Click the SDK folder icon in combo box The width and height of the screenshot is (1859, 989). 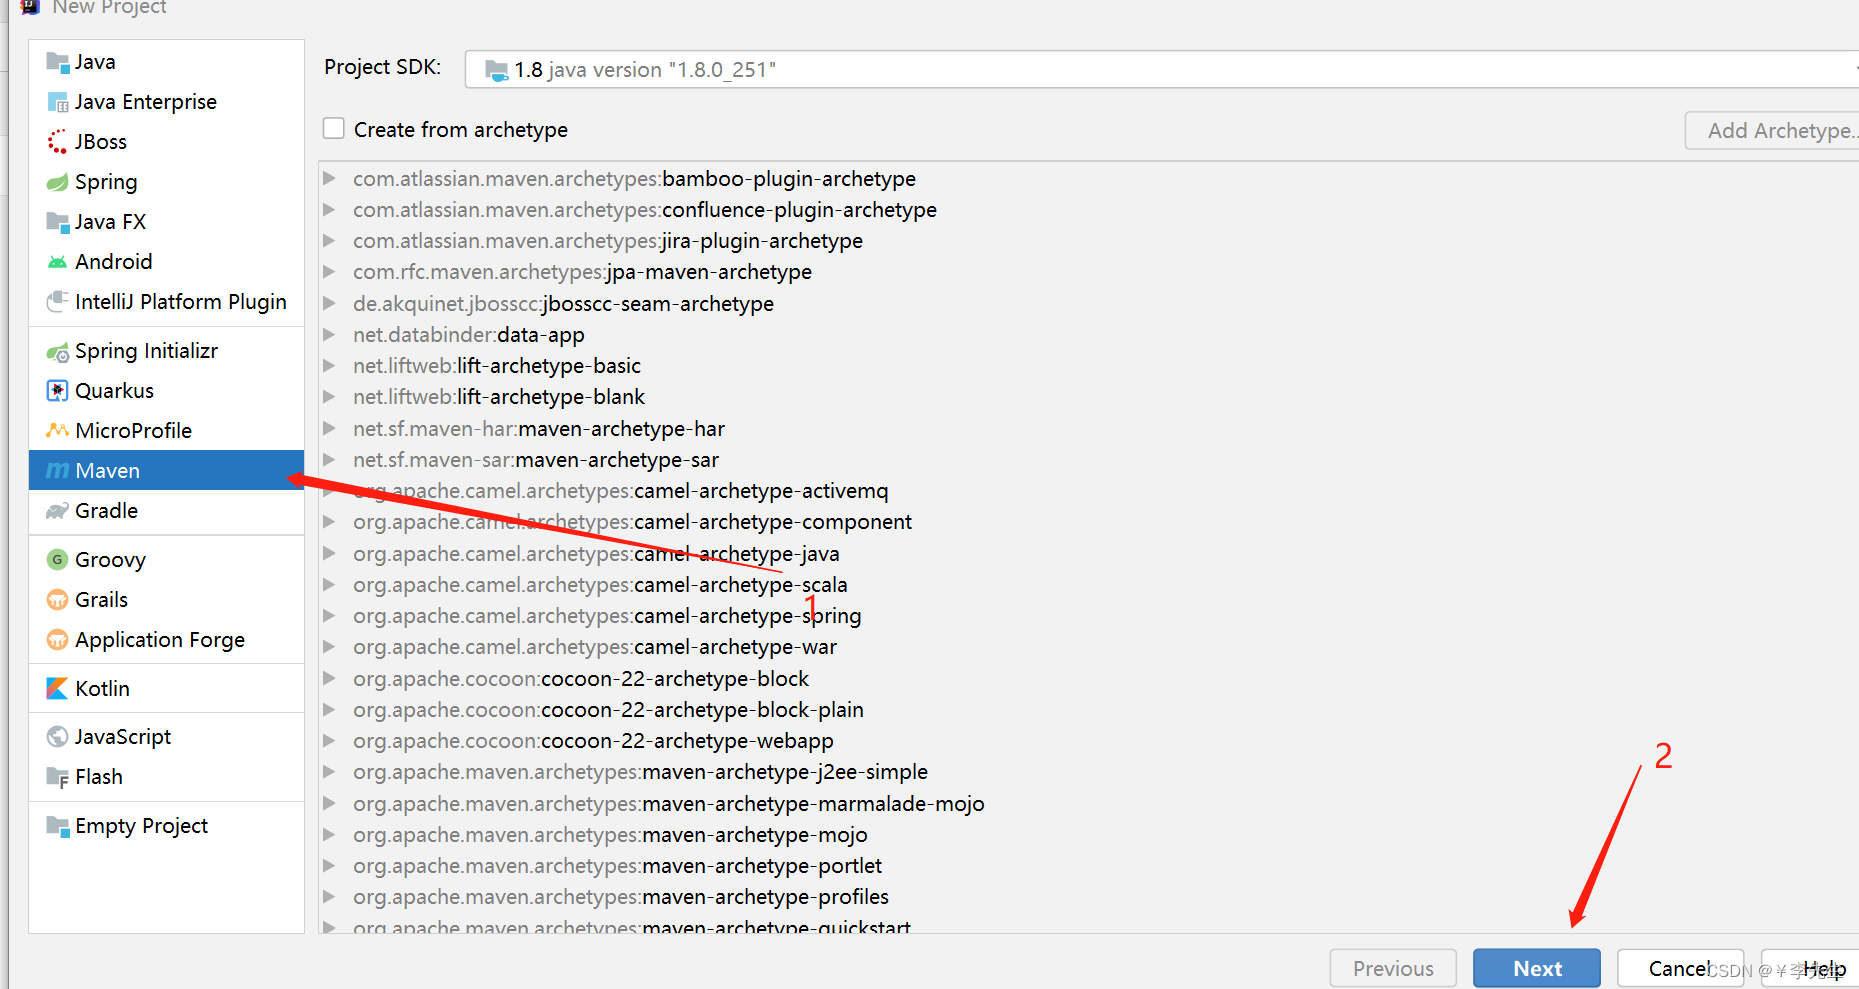497,70
